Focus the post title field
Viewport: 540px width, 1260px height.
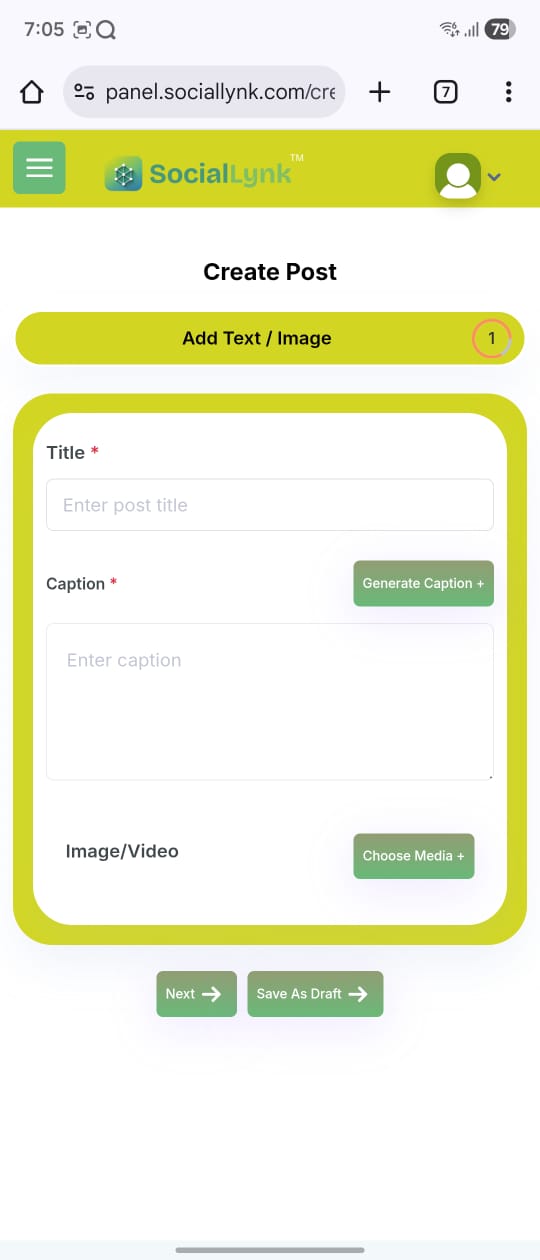point(270,505)
